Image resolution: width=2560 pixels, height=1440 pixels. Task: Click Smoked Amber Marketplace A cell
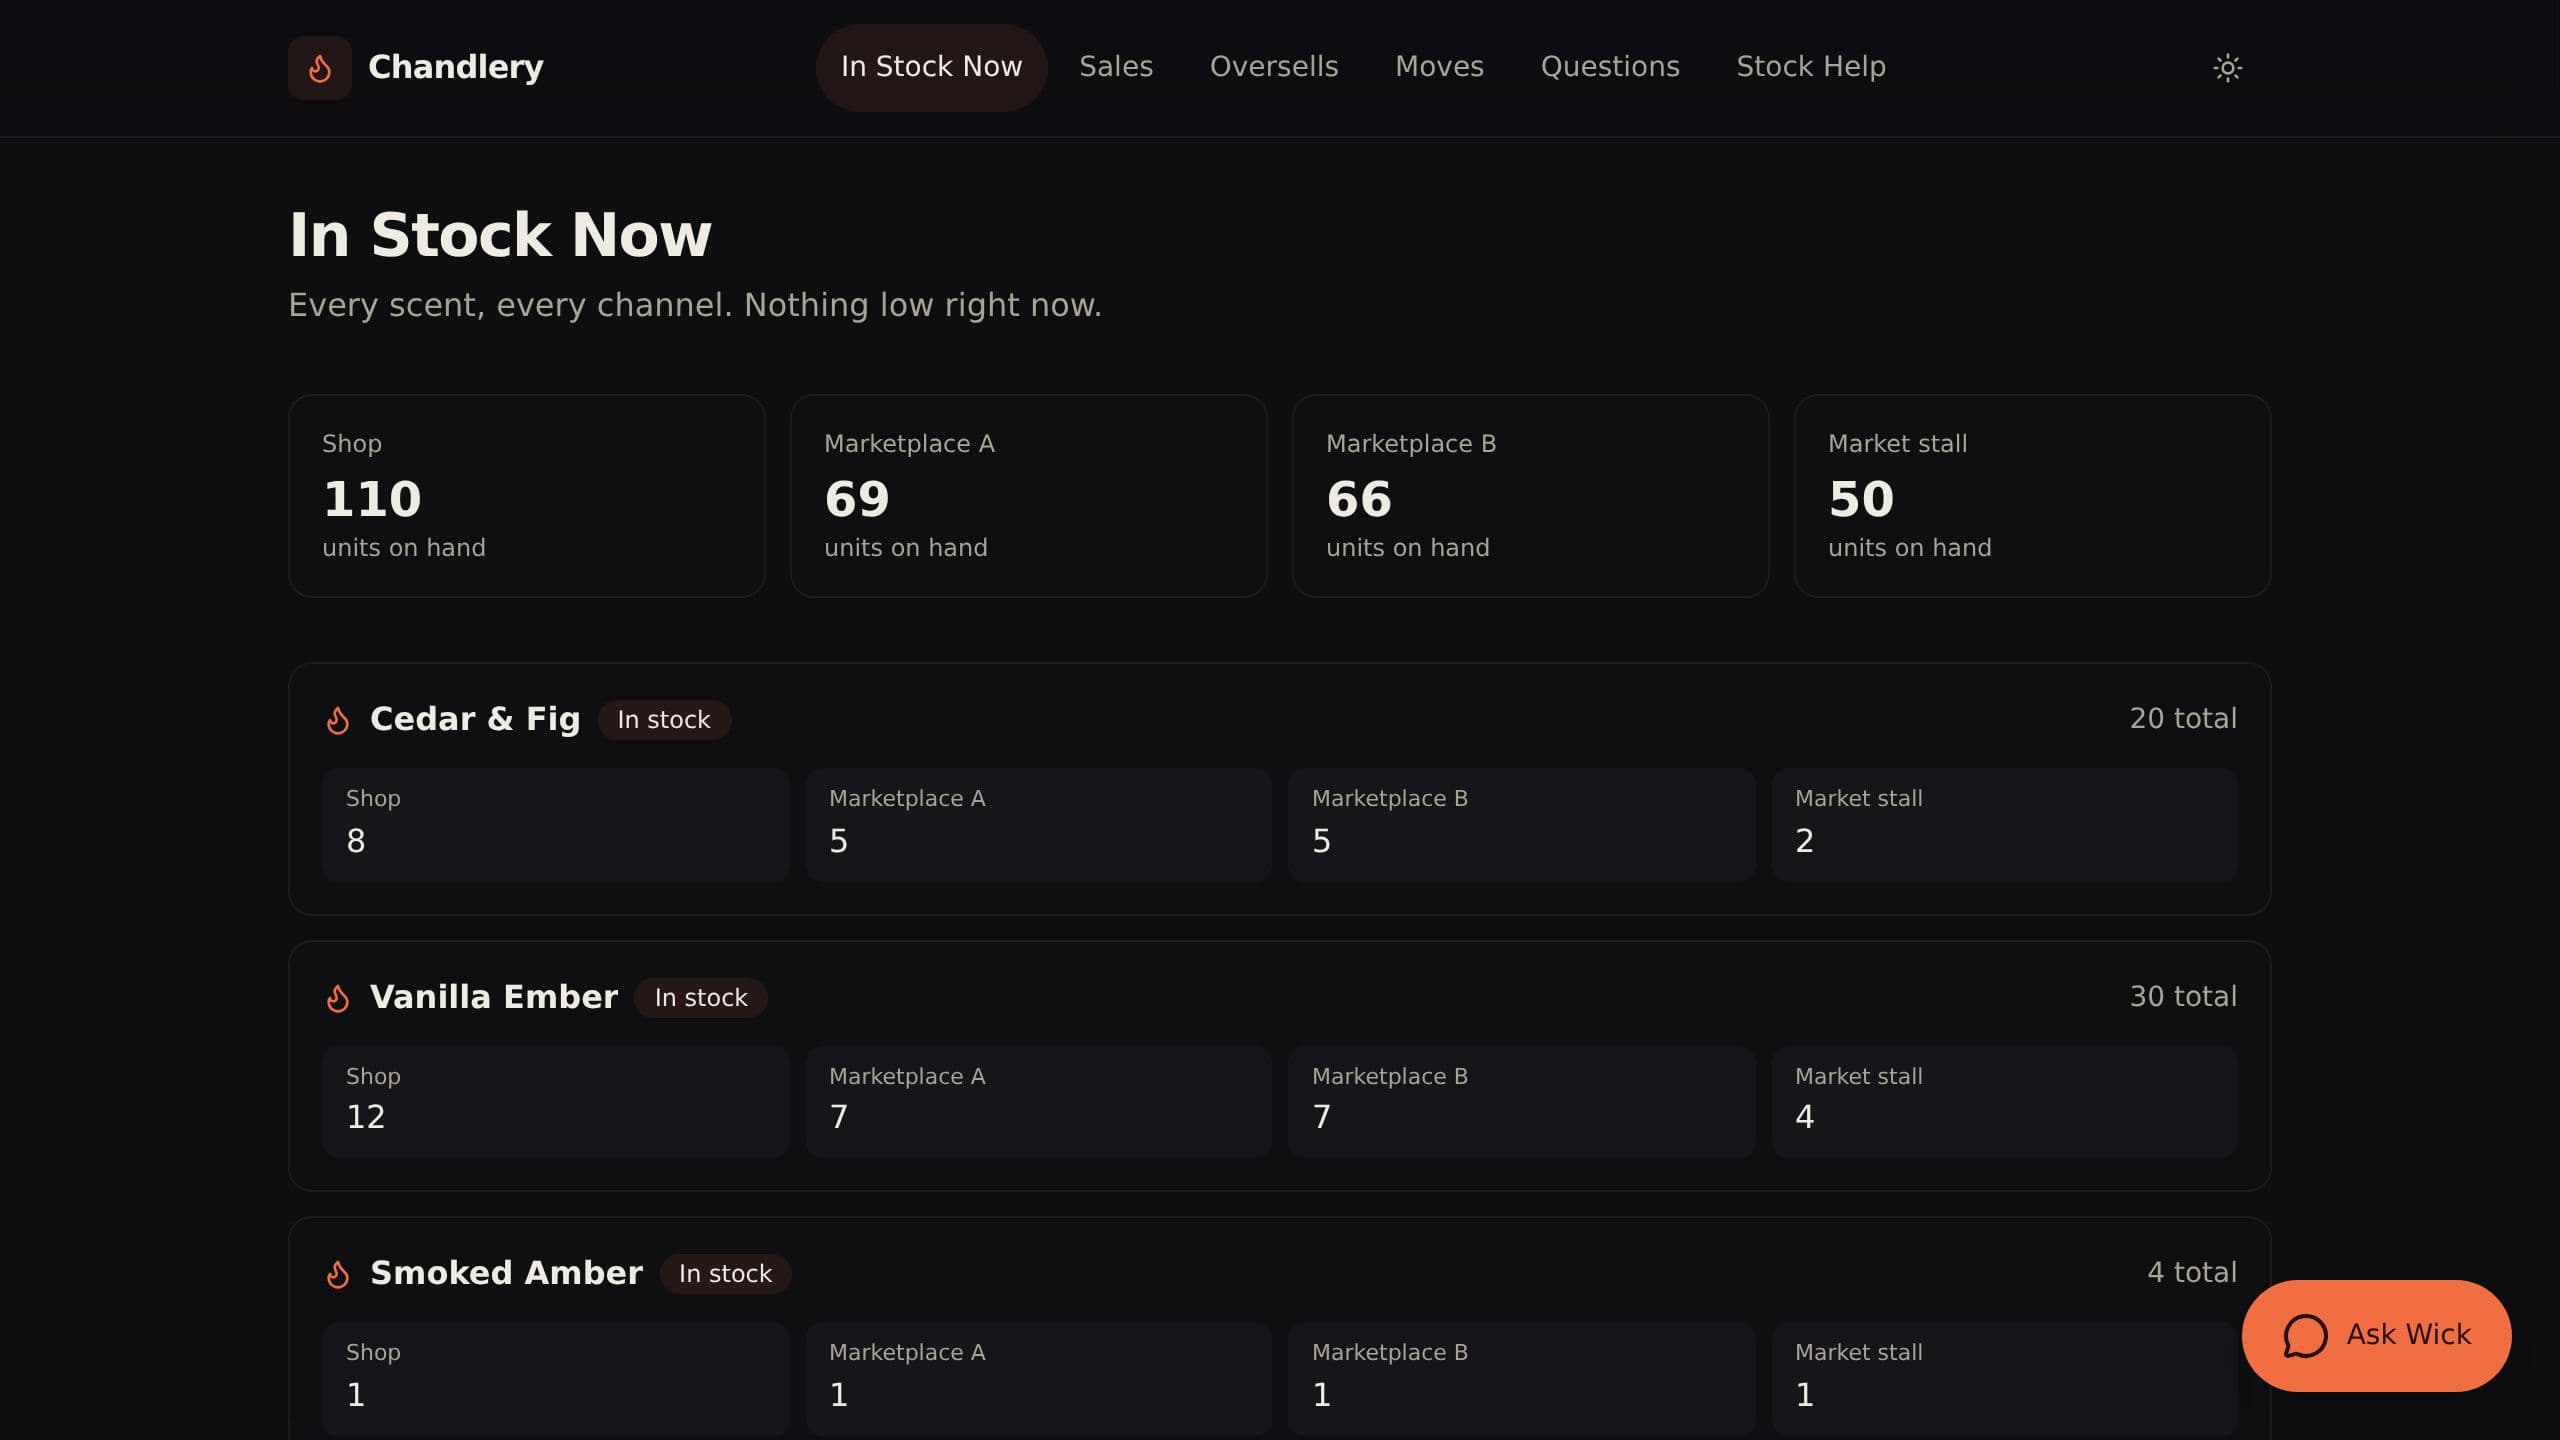pyautogui.click(x=1038, y=1379)
